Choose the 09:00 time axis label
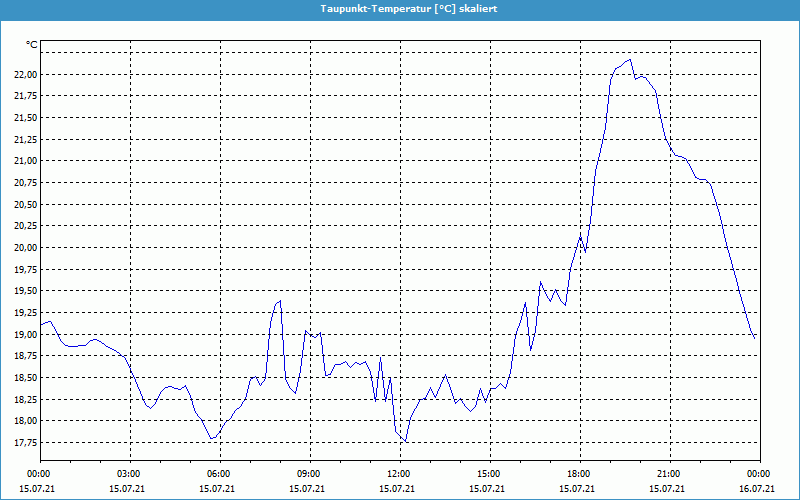Image resolution: width=800 pixels, height=500 pixels. (x=309, y=474)
